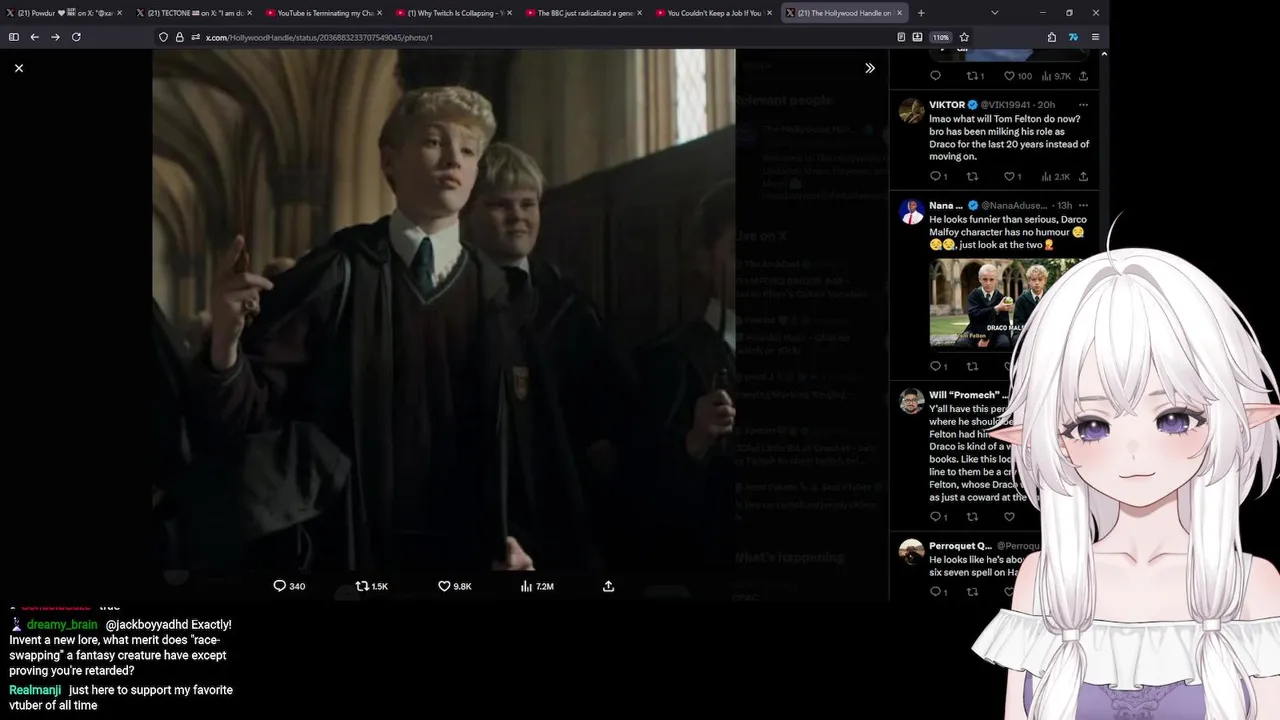View 2.1K analytics on VIKTOR's comment

(x=1056, y=177)
